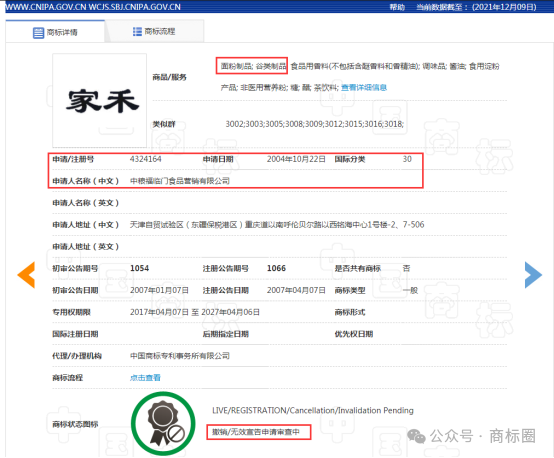Select registration announcement number 1066
554x458 pixels.
pos(276,268)
